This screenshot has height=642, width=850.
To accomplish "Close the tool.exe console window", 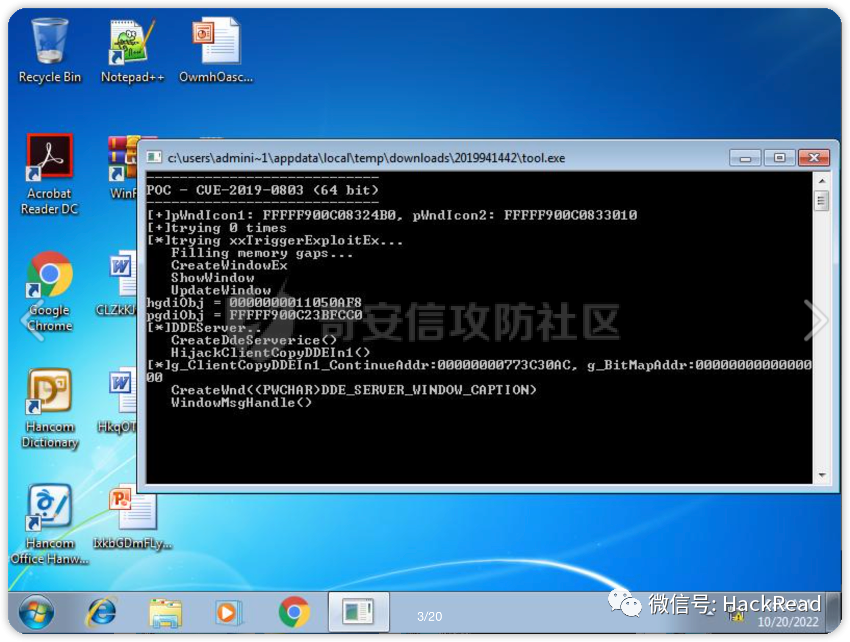I will pyautogui.click(x=813, y=158).
